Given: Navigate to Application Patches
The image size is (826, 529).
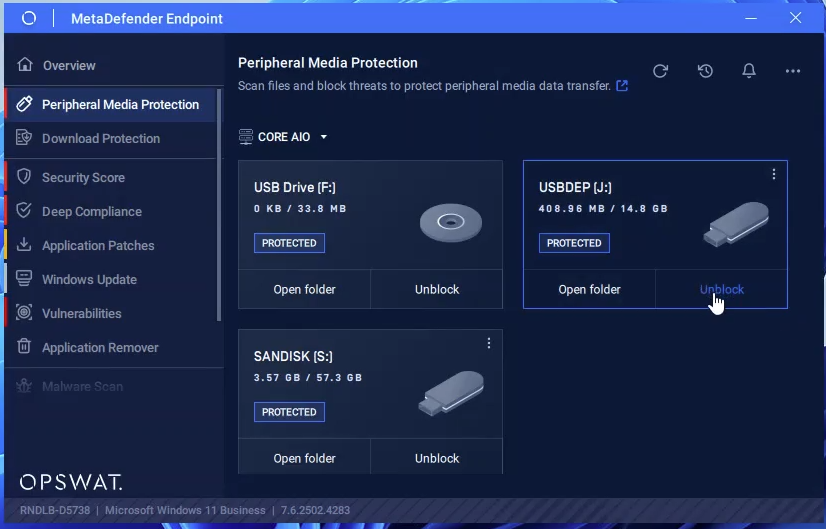Looking at the screenshot, I should point(111,246).
